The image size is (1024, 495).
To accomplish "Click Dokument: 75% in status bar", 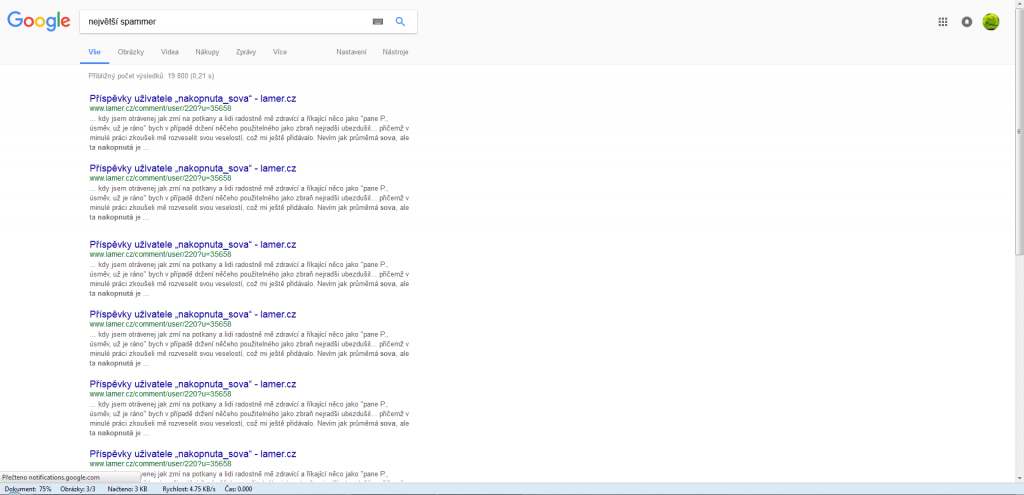I will click(x=28, y=489).
